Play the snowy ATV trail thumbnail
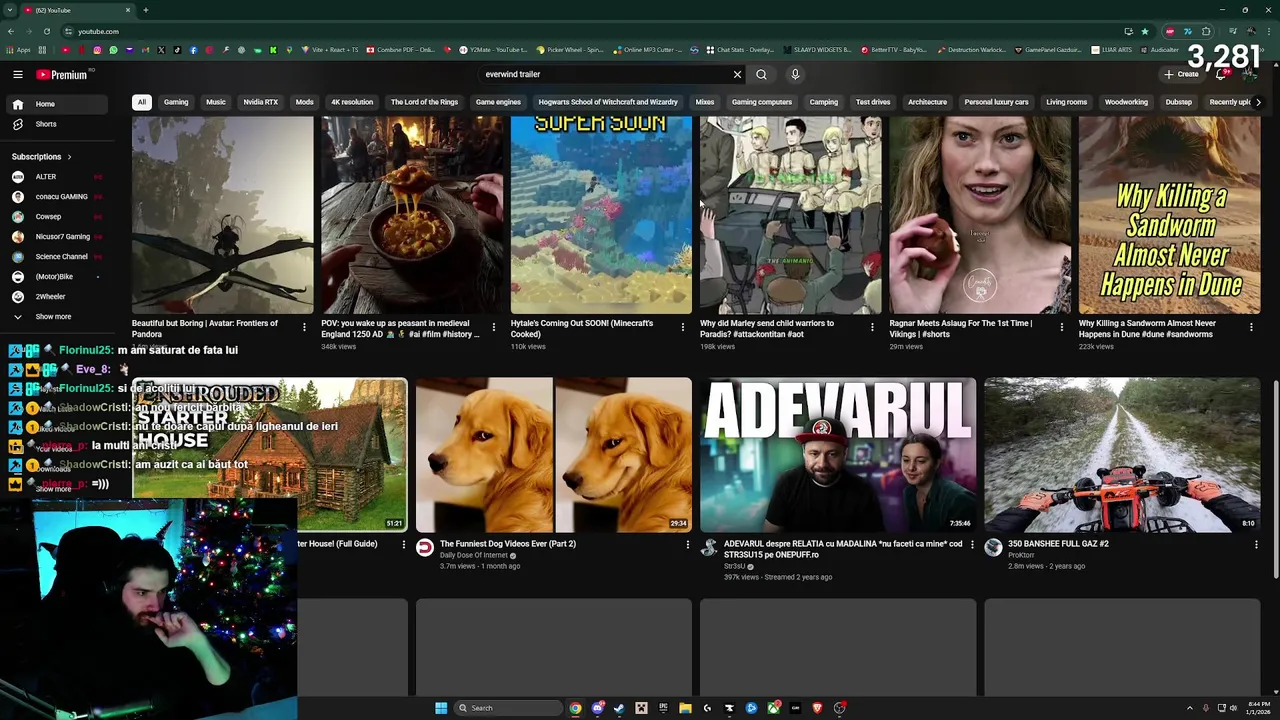The image size is (1280, 720). click(x=1122, y=454)
